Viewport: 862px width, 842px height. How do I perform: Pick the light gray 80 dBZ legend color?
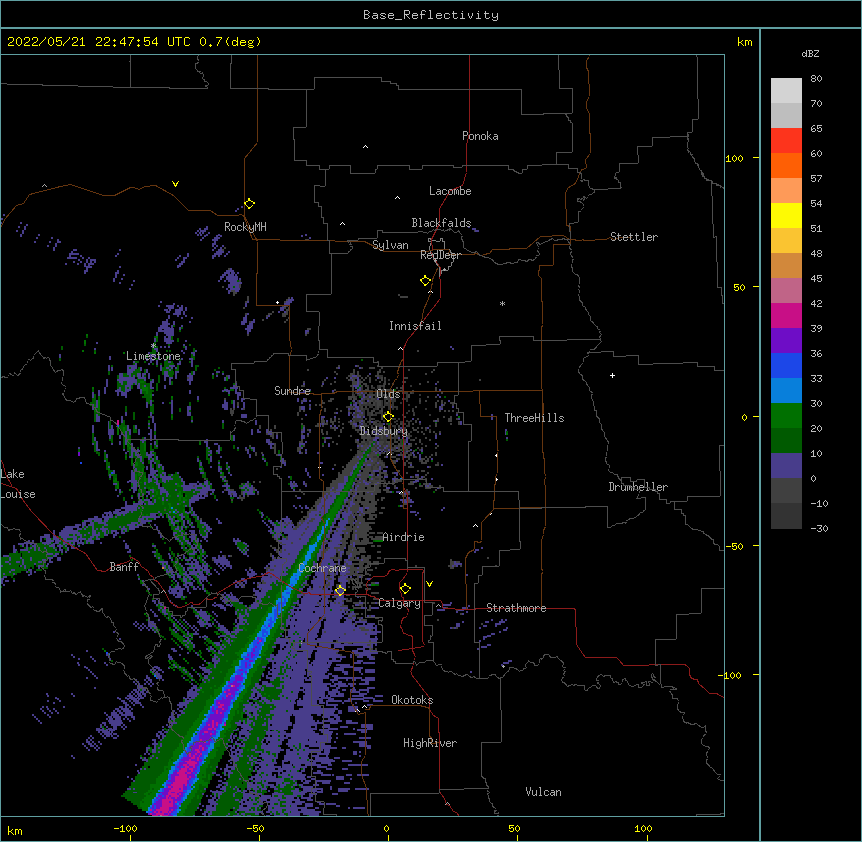786,90
